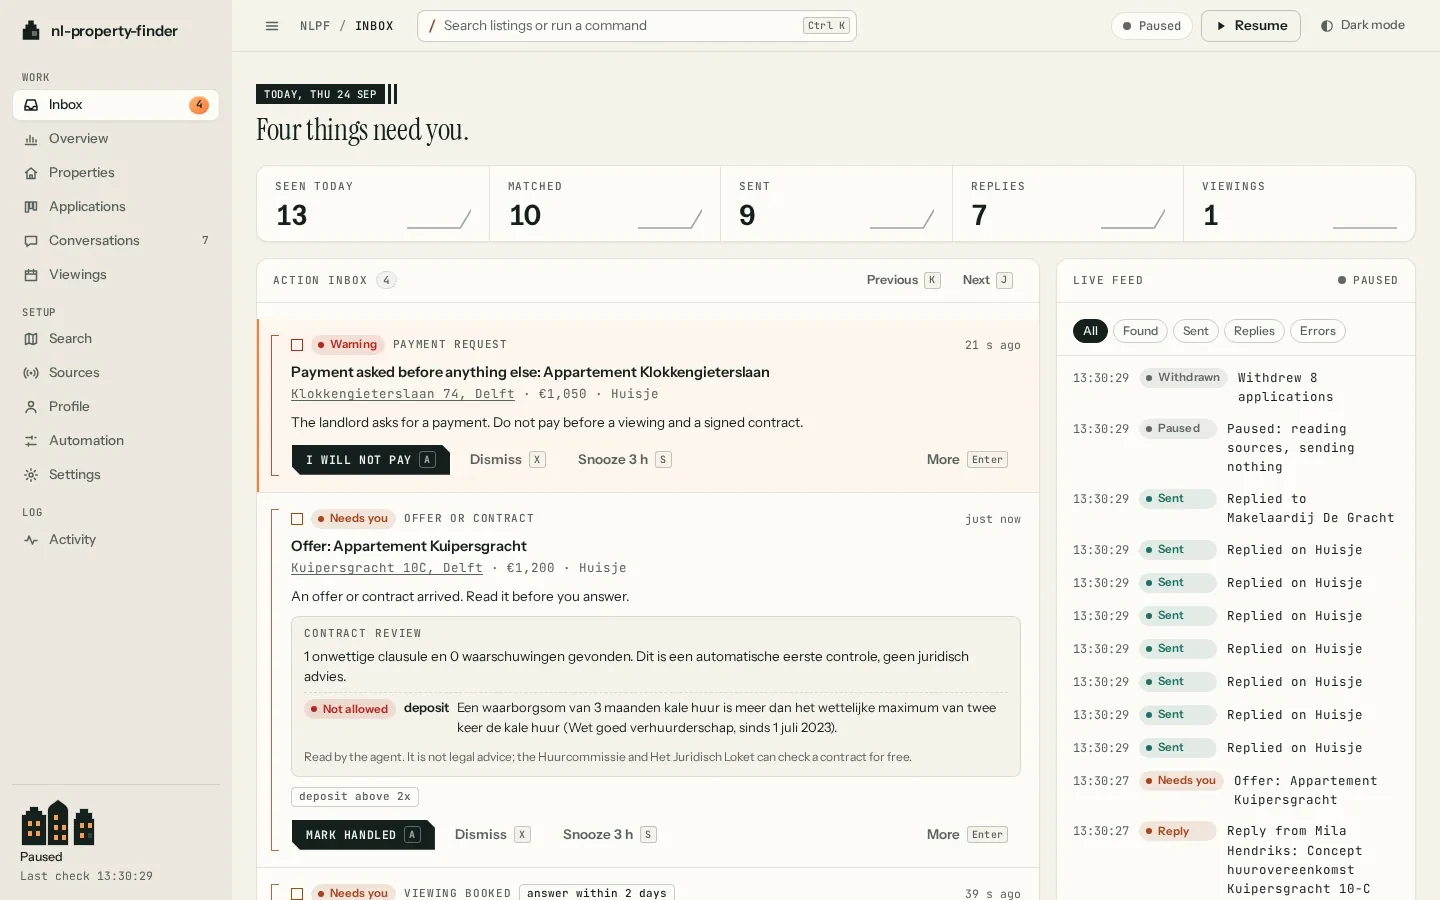This screenshot has height=900, width=1440.
Task: Tick the checkbox on the Offer or contract item
Action: click(x=297, y=519)
